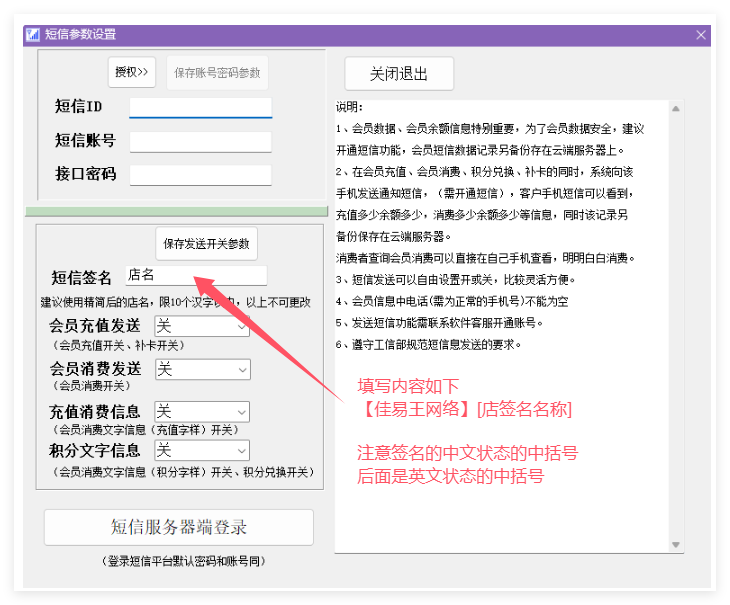
Task: Click text line starting 3、短信发送可以自由设置
Action: [455, 280]
